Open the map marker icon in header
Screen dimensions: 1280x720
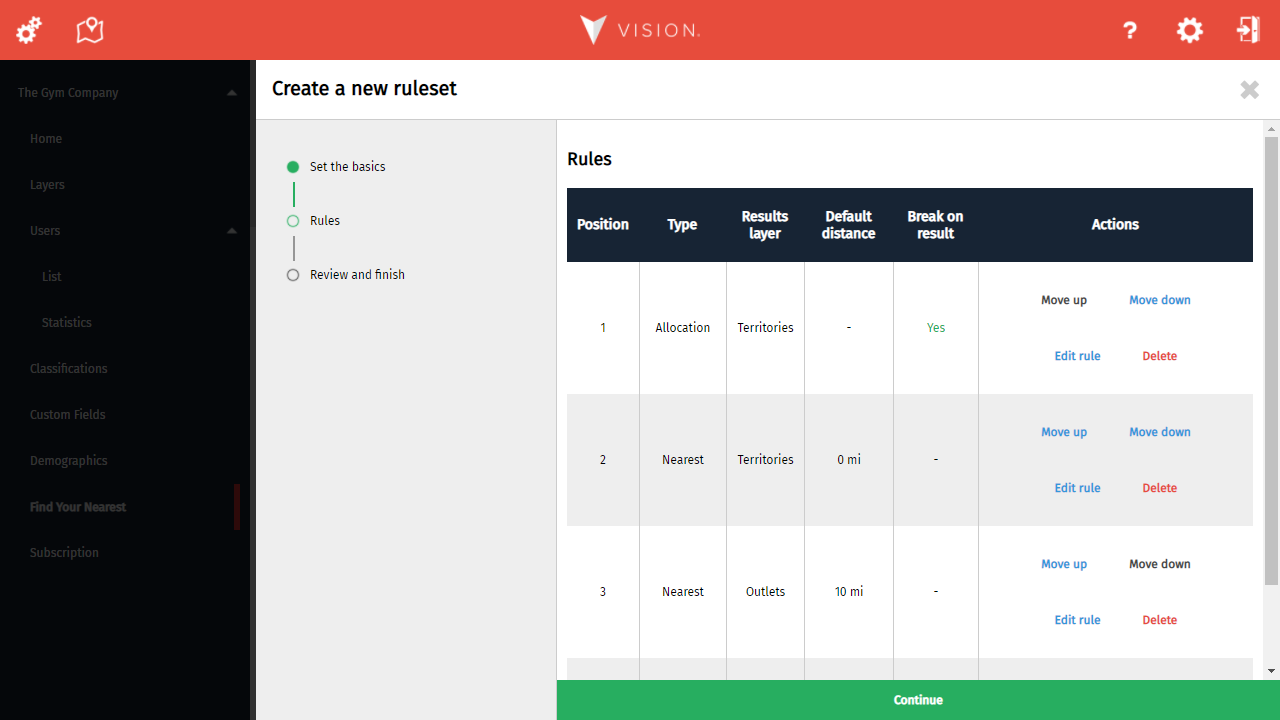coord(90,30)
